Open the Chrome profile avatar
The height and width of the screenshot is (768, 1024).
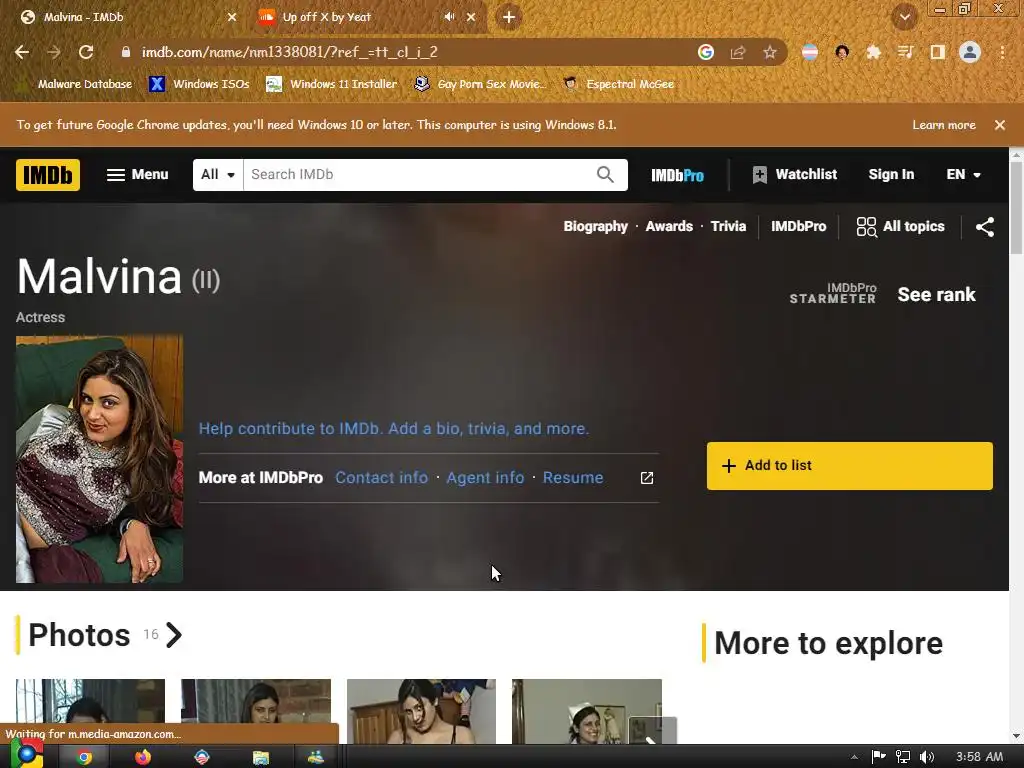[970, 52]
